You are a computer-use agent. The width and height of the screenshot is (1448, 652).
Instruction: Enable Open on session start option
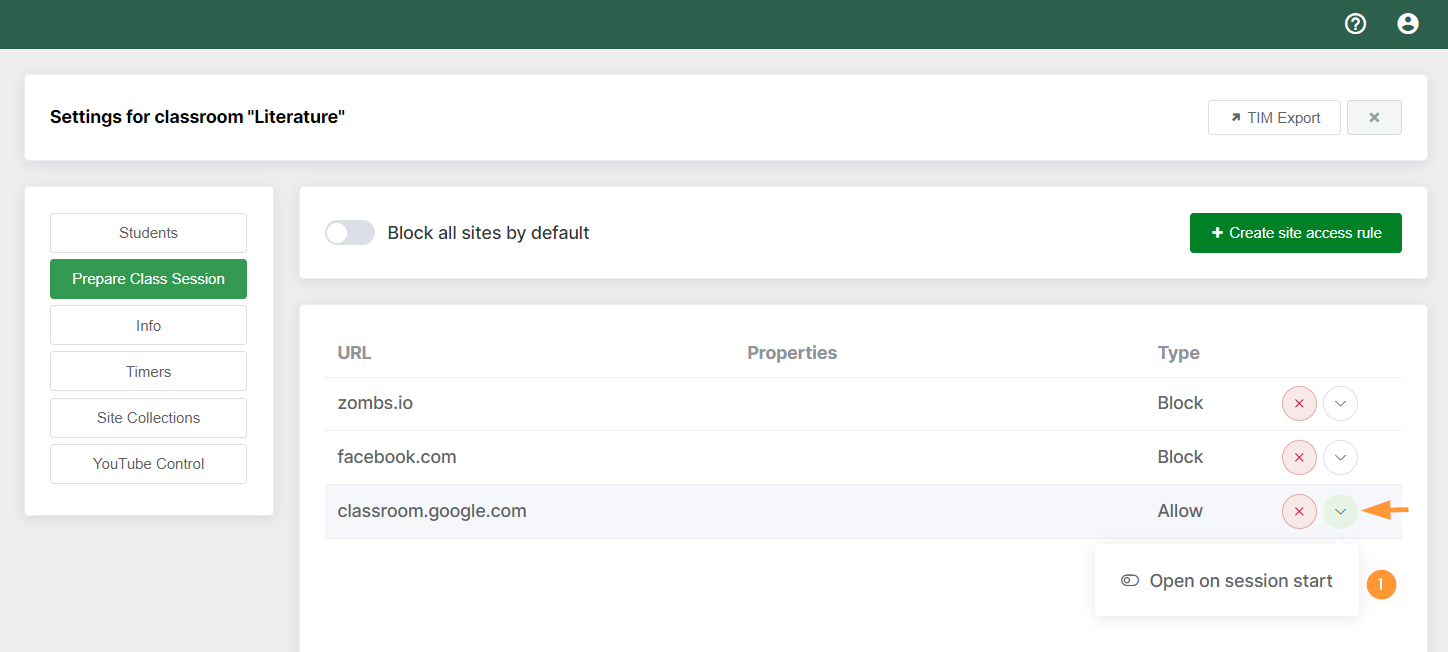click(x=1226, y=581)
